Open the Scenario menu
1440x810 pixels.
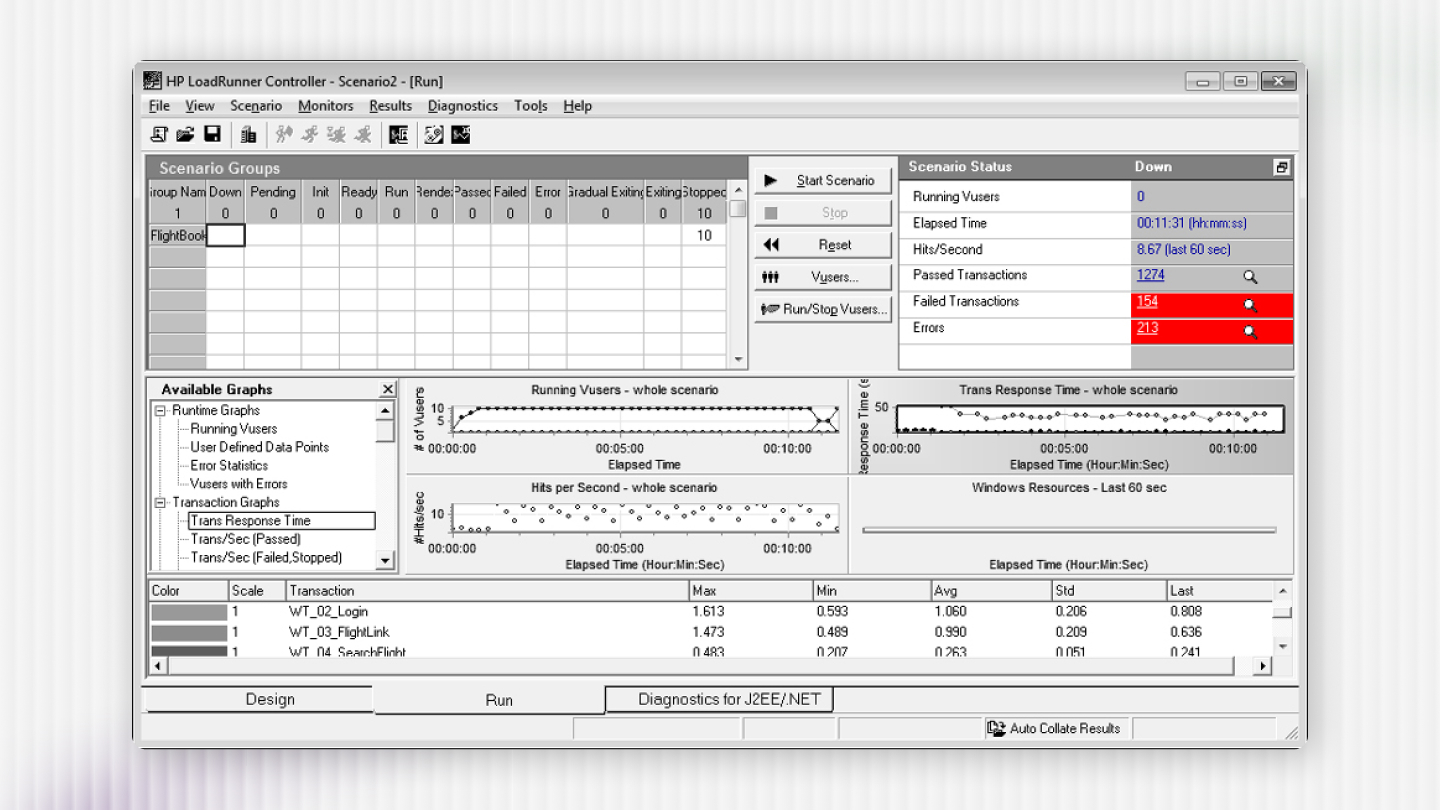tap(256, 106)
